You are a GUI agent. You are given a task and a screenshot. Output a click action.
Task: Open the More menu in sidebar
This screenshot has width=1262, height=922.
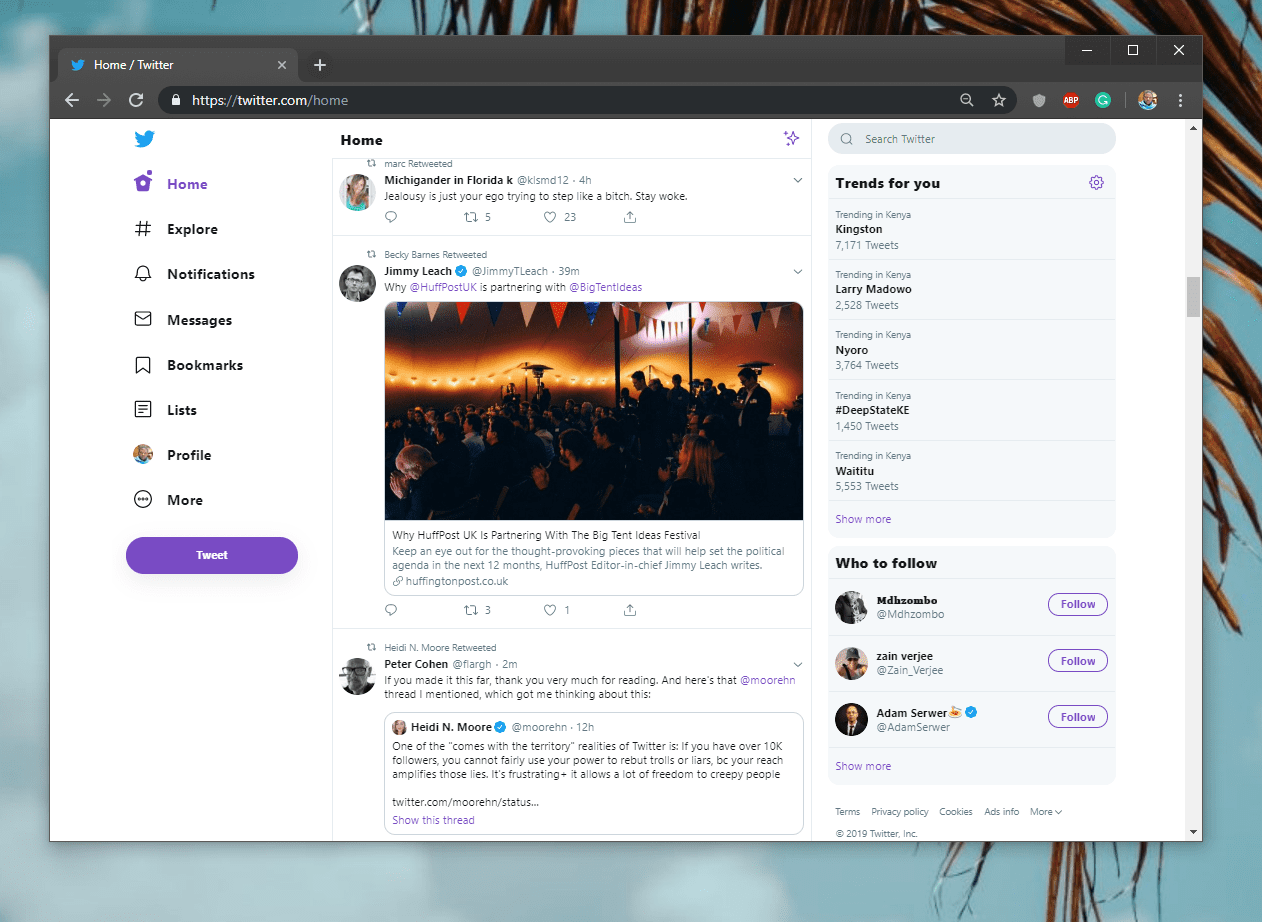coord(143,499)
